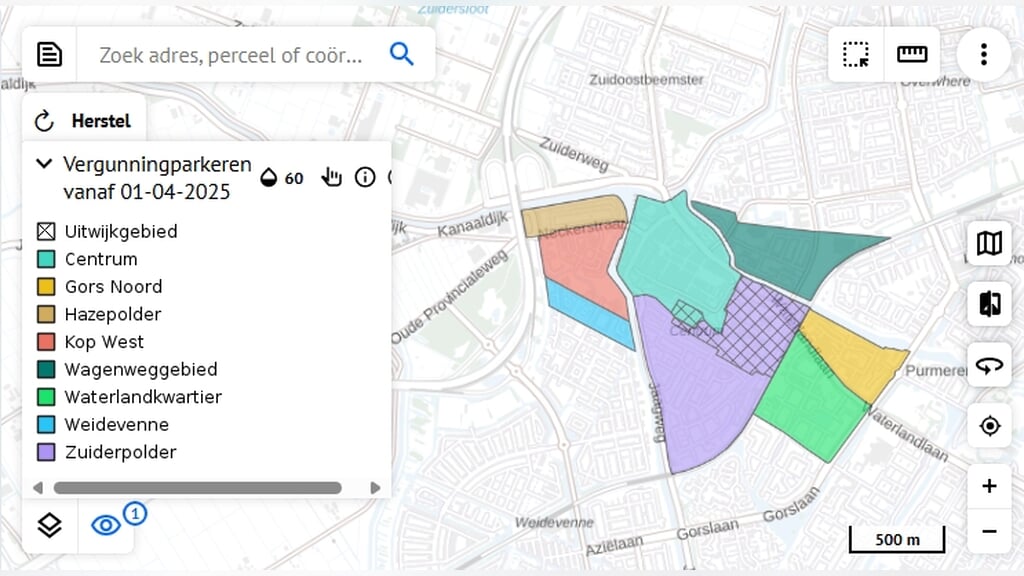This screenshot has height=576, width=1024.
Task: Enable the pan interaction for the layer
Action: (x=331, y=177)
